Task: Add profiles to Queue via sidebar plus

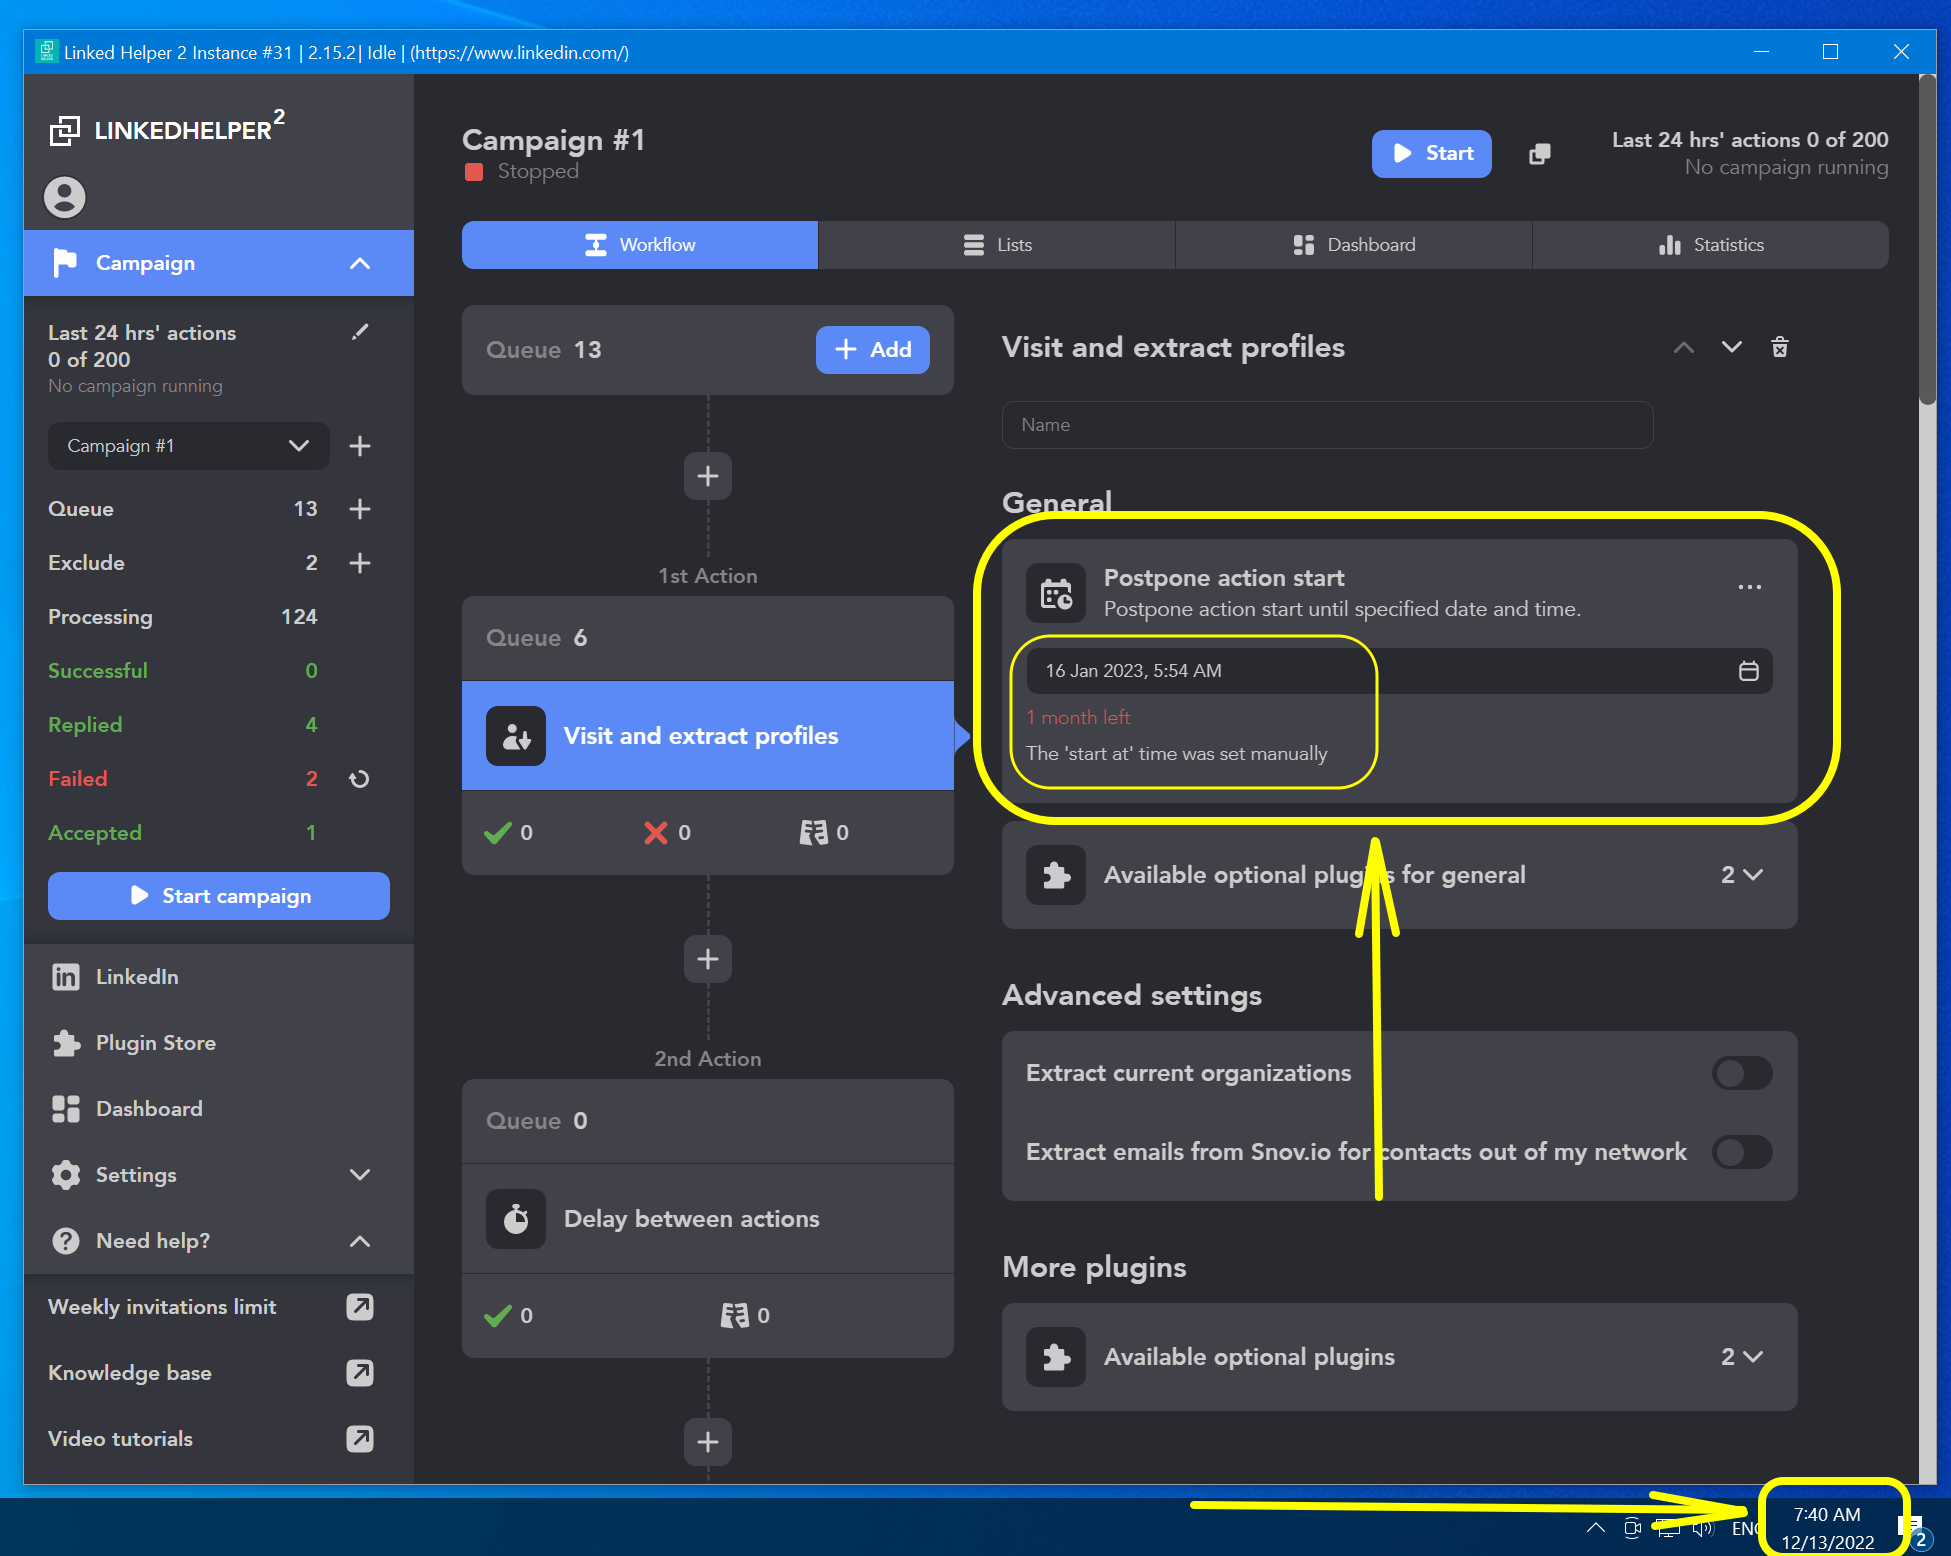Action: (360, 509)
